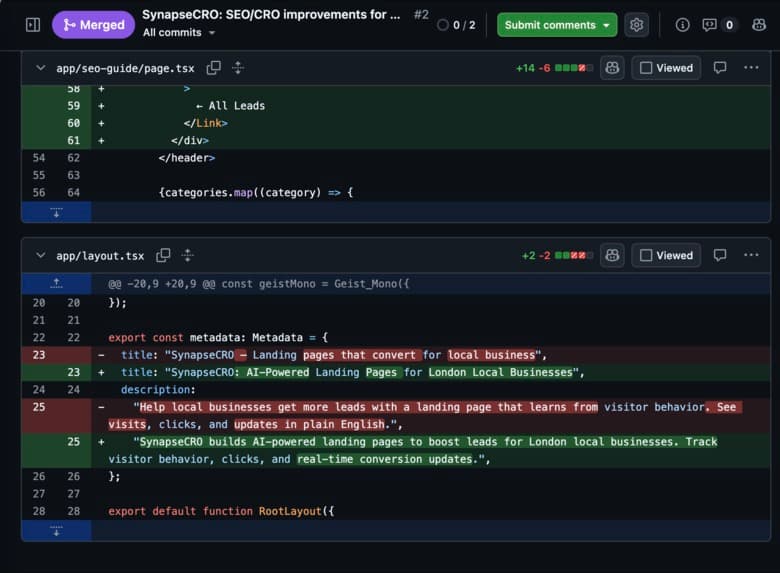The image size is (780, 573).
Task: Click the pull request title SynapseCRO: SEO/CRO improvements
Action: pyautogui.click(x=271, y=15)
